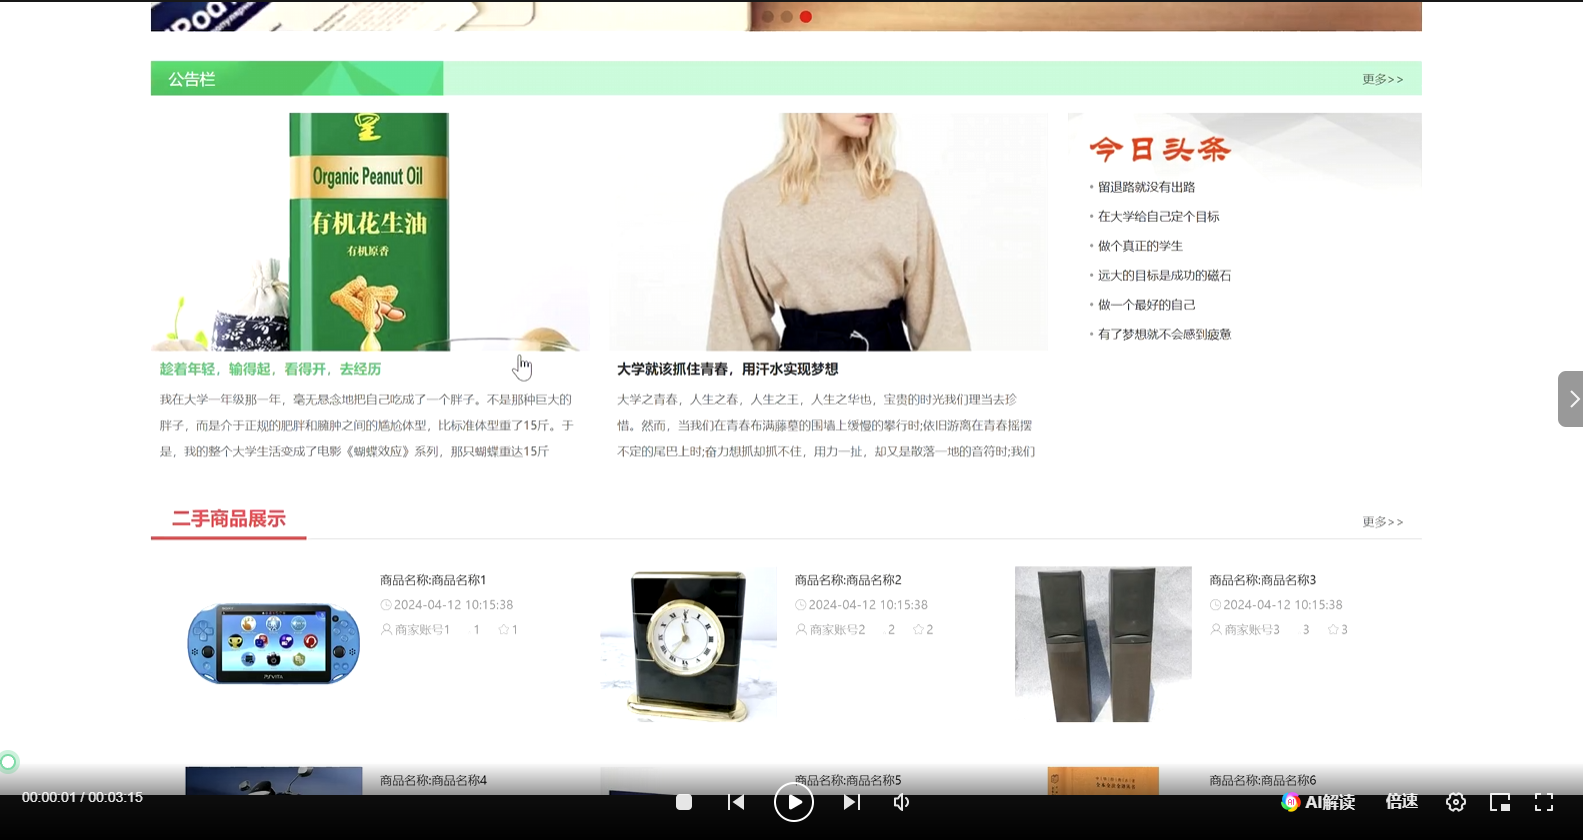Open product 商品名称:商品名称2

click(848, 580)
